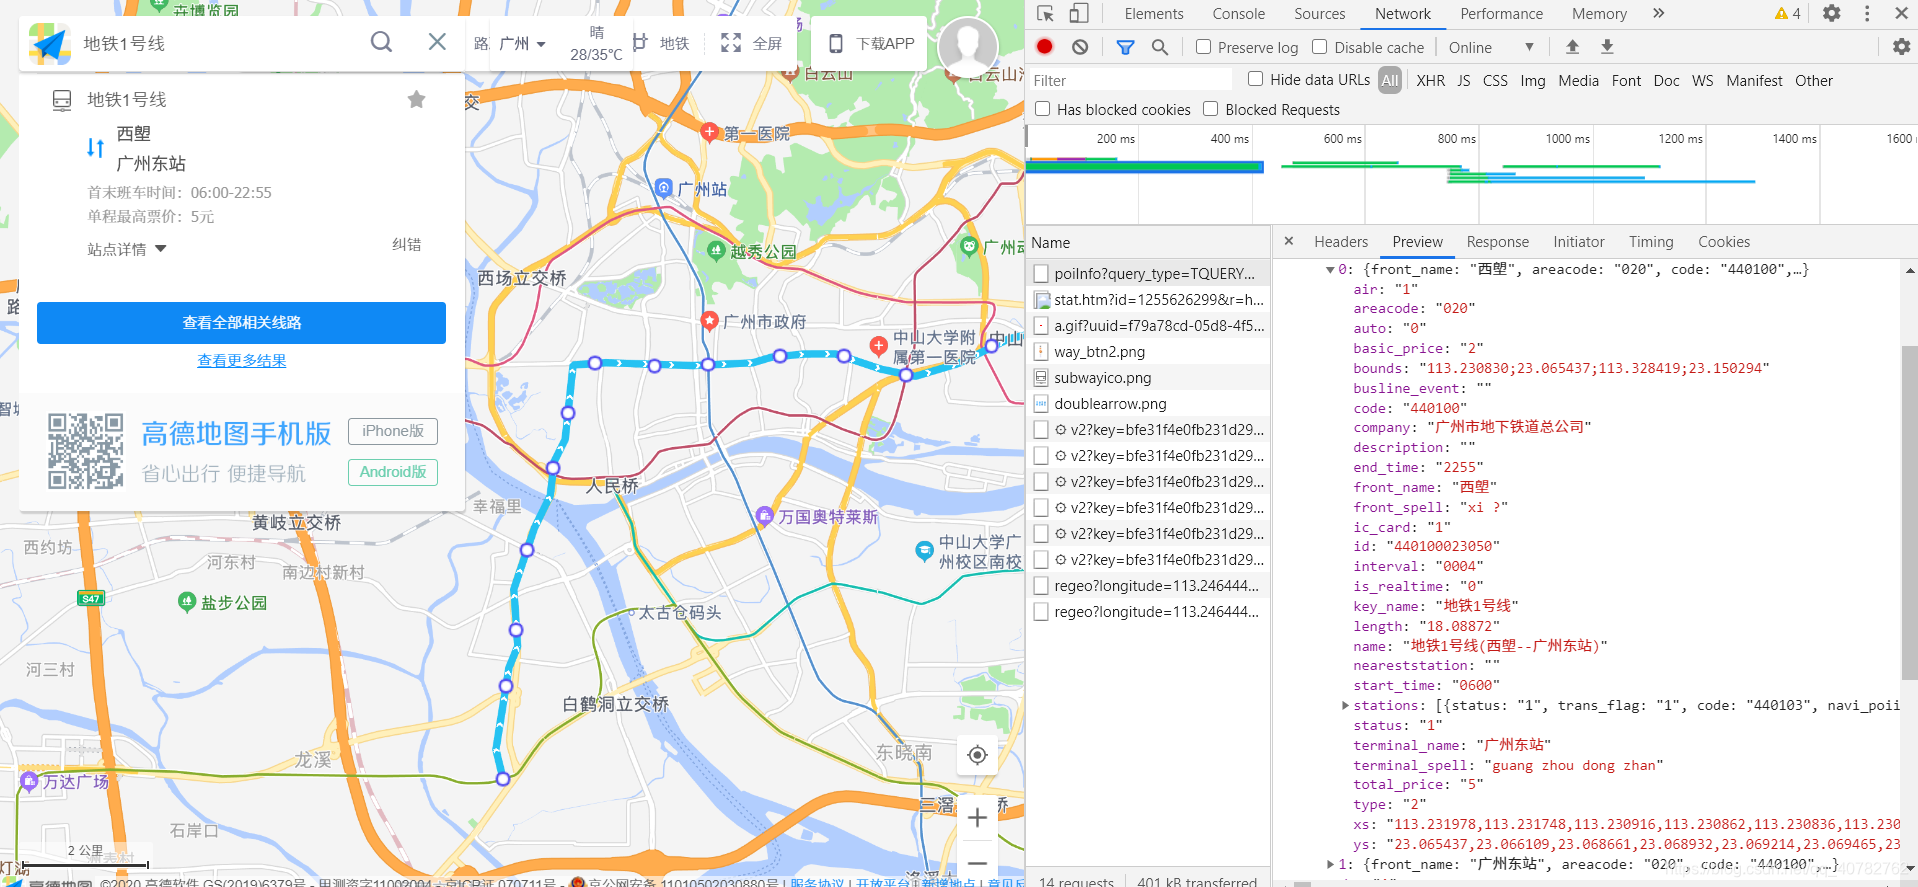1918x887 pixels.
Task: Select the Img filter type
Action: coord(1532,81)
